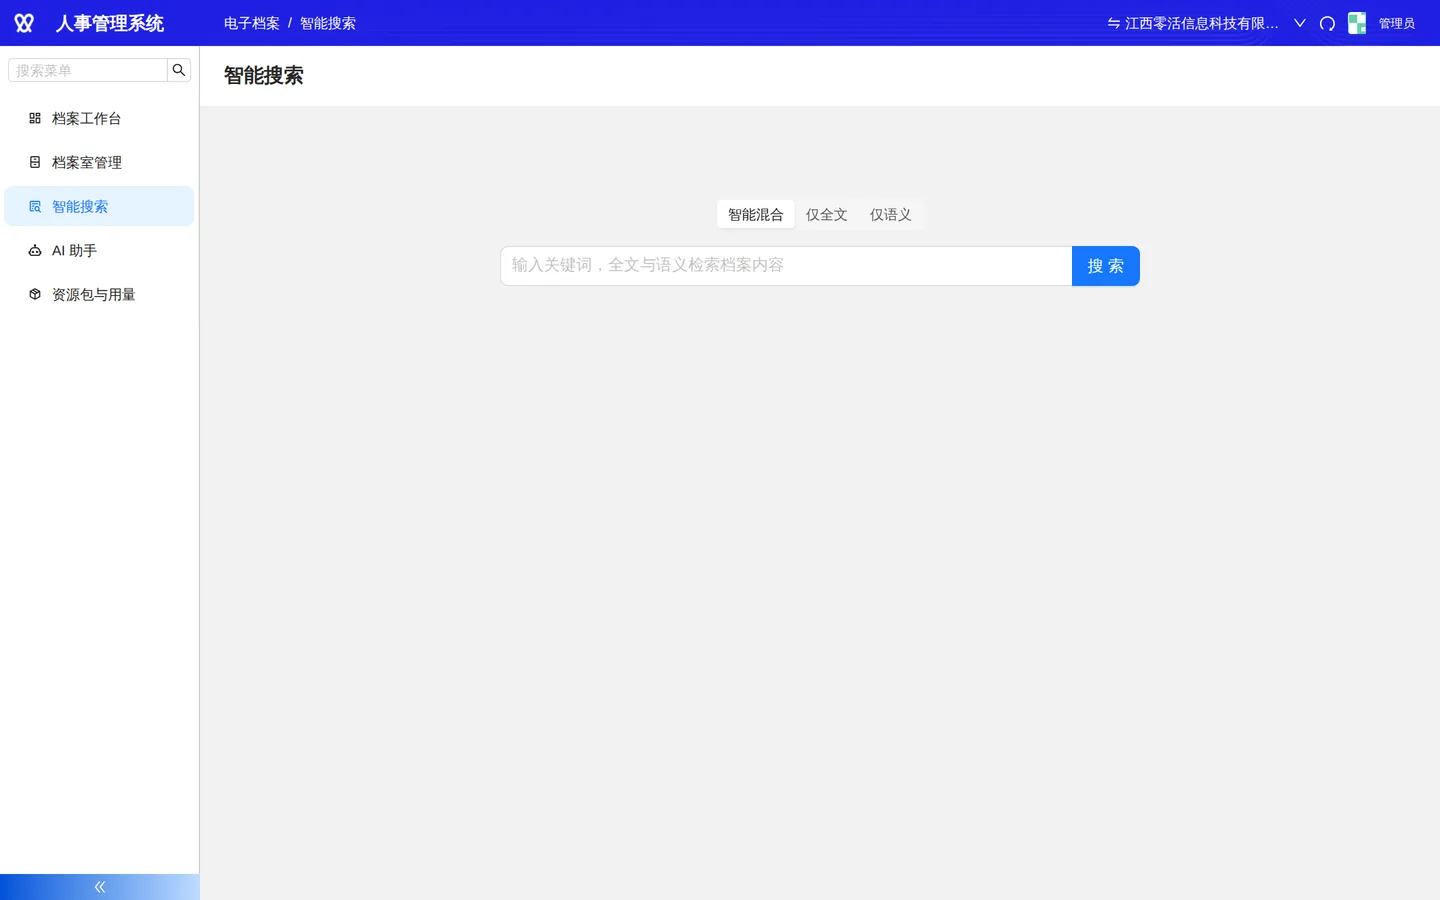Click the 档案工作台 grid icon
The width and height of the screenshot is (1440, 900).
tap(35, 118)
